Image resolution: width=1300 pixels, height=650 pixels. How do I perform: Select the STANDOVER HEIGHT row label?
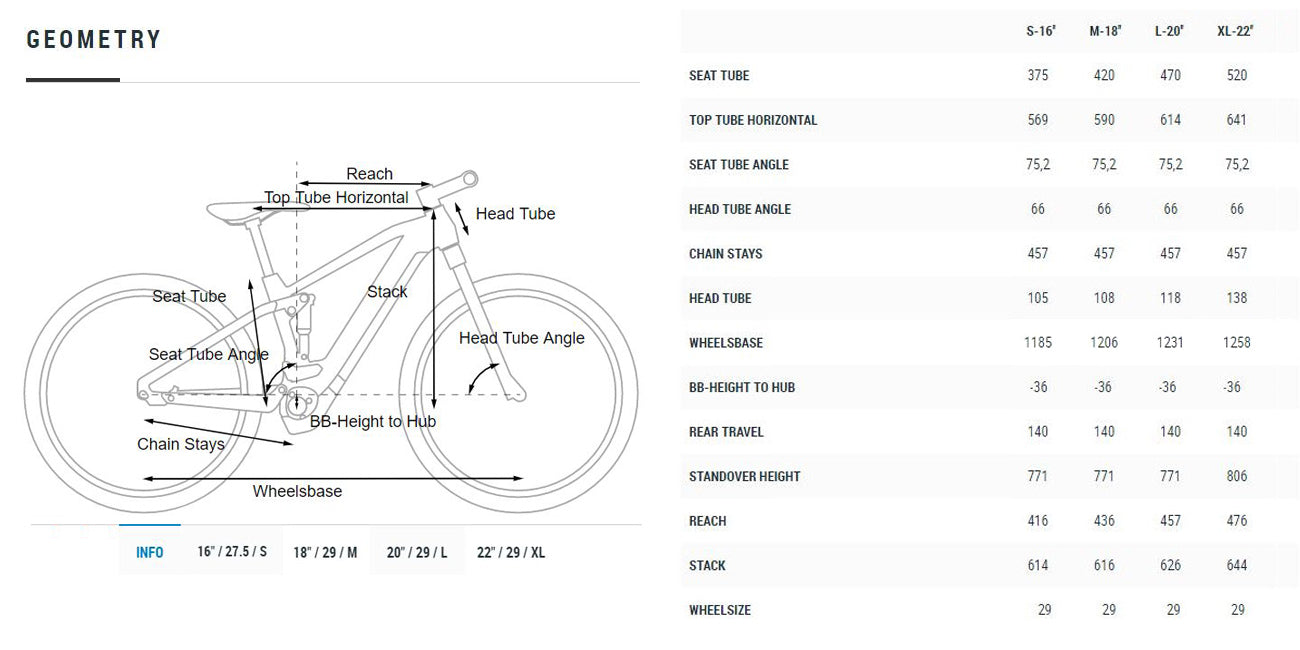point(745,477)
